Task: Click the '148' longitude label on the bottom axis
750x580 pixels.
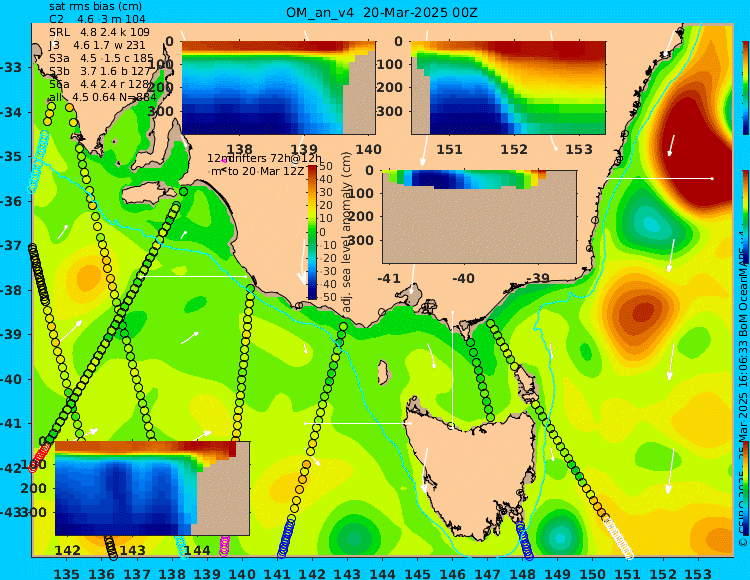Action: click(x=523, y=573)
